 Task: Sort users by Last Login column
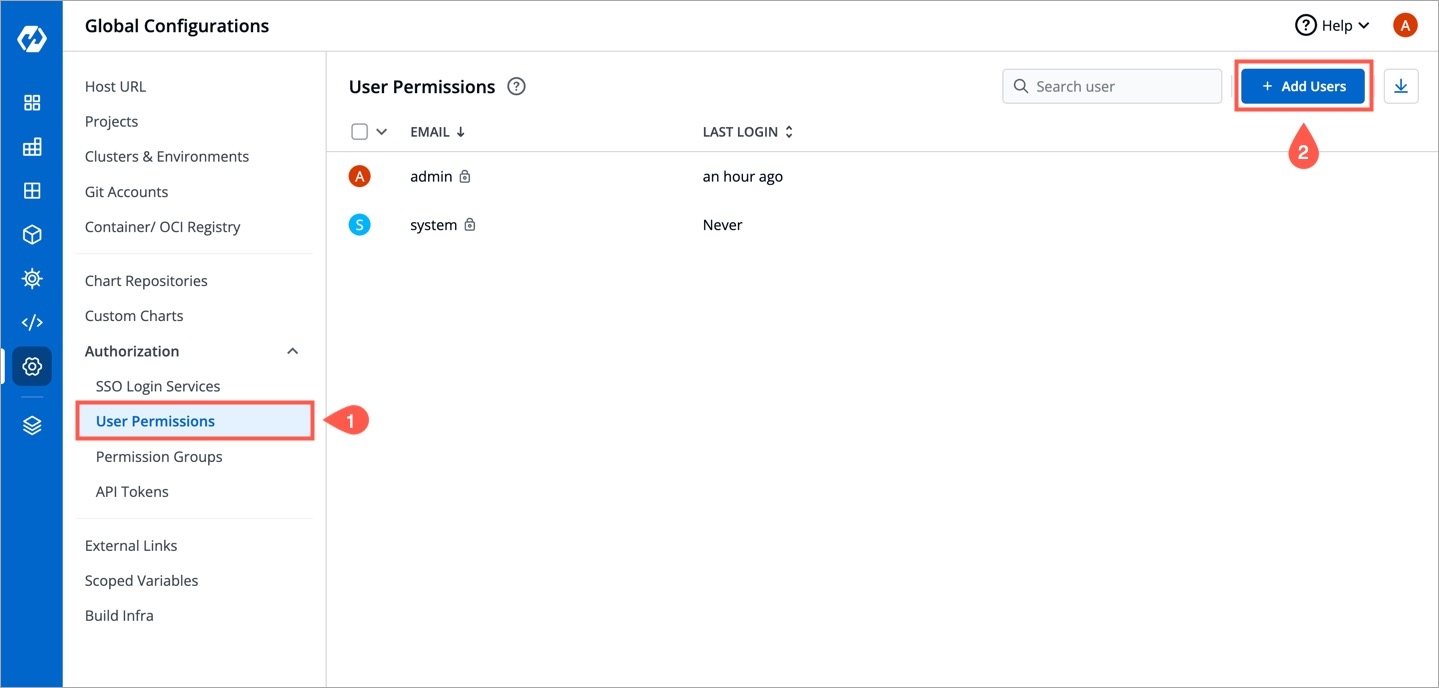tap(748, 132)
